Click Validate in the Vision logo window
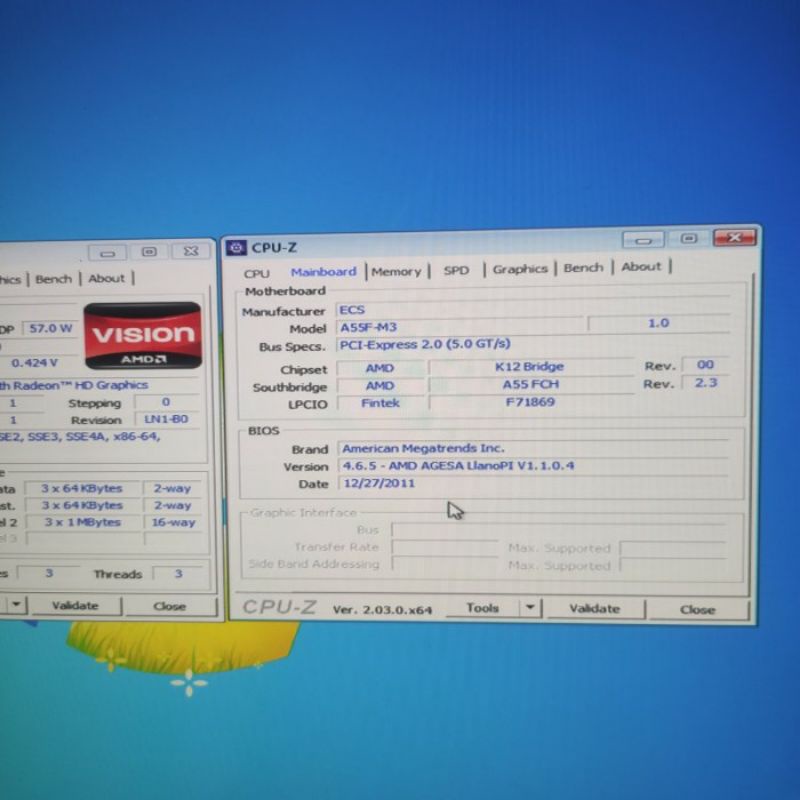Viewport: 800px width, 800px height. pos(75,605)
